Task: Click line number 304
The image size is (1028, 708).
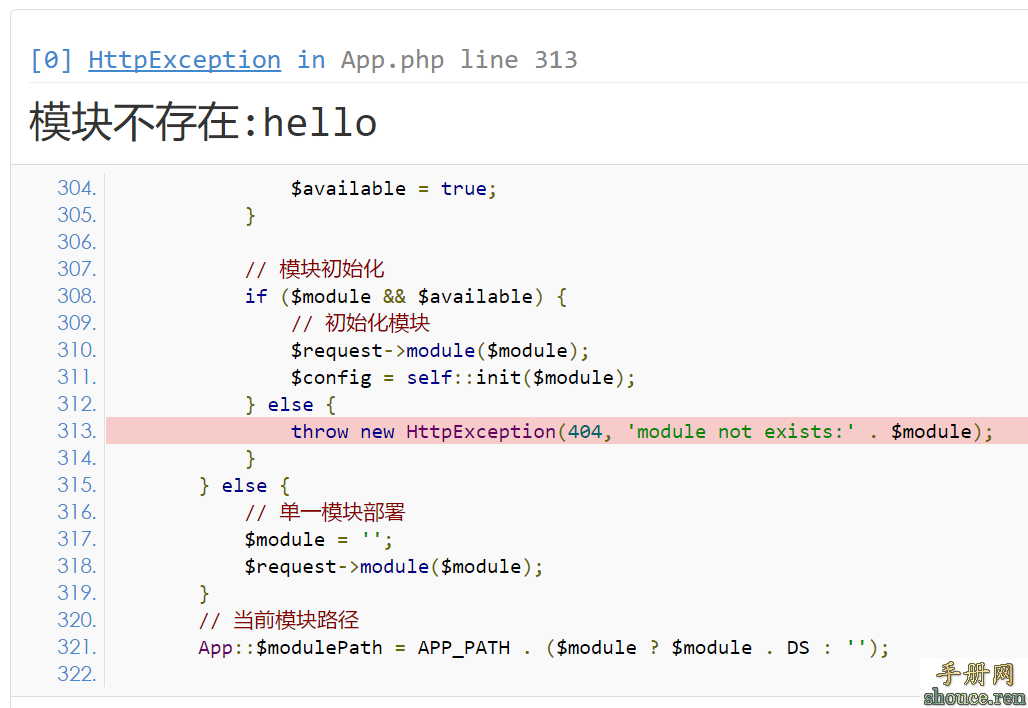Action: [x=77, y=189]
